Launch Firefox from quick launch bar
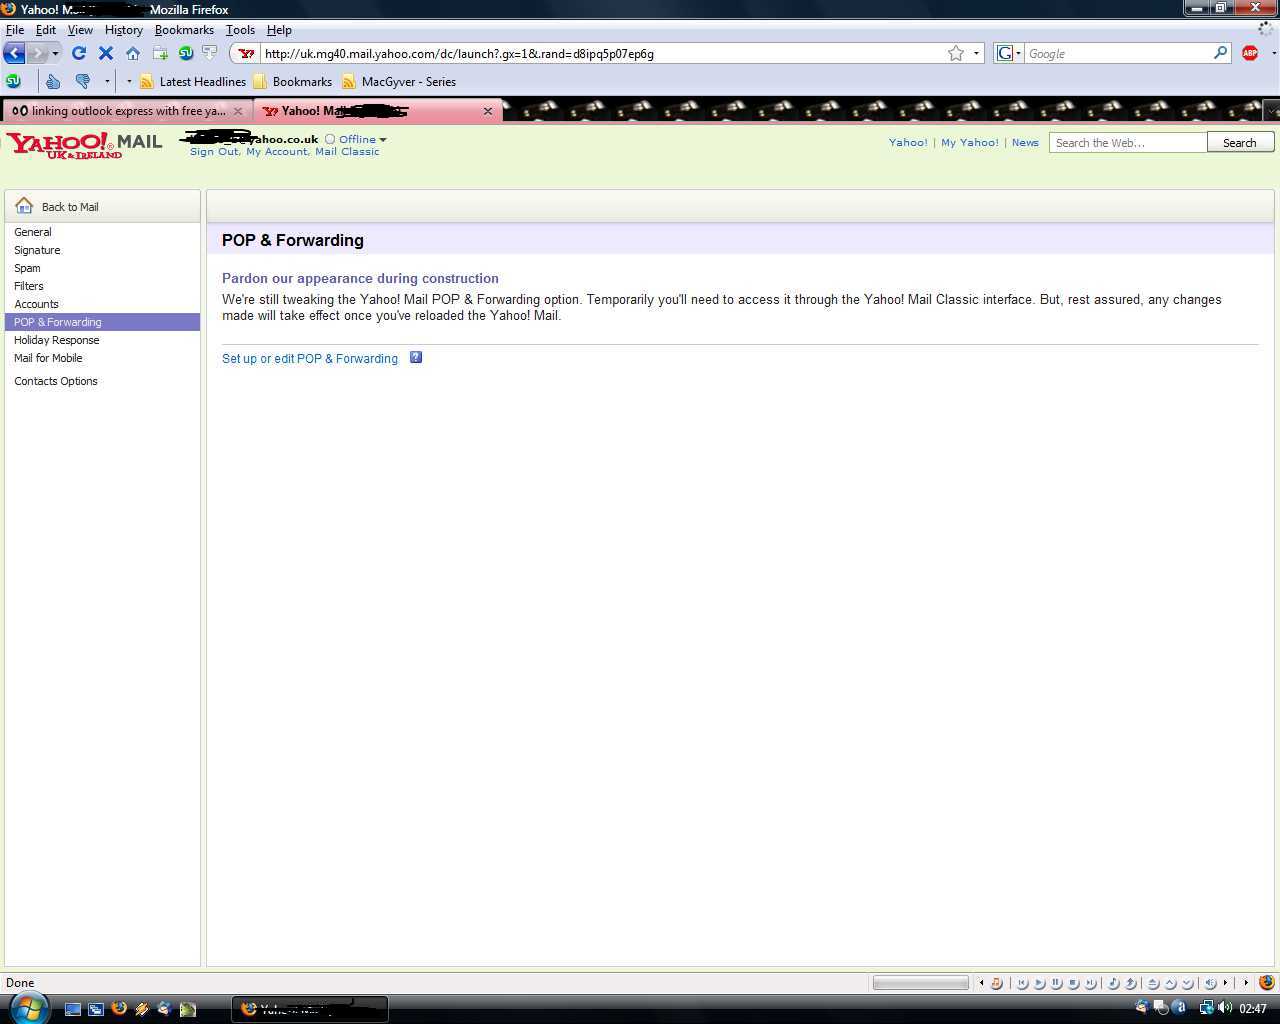This screenshot has height=1024, width=1280. click(119, 1008)
